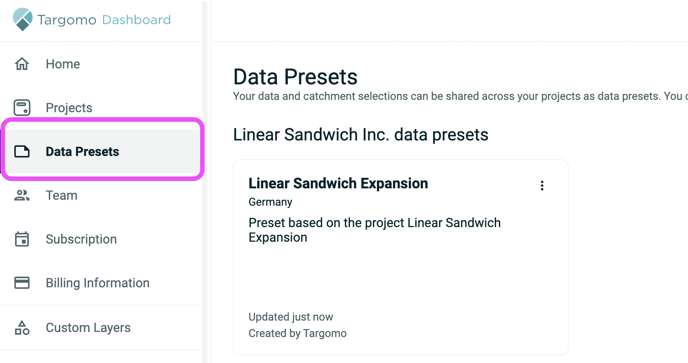Click the Home house icon
The height and width of the screenshot is (363, 688).
click(x=22, y=64)
